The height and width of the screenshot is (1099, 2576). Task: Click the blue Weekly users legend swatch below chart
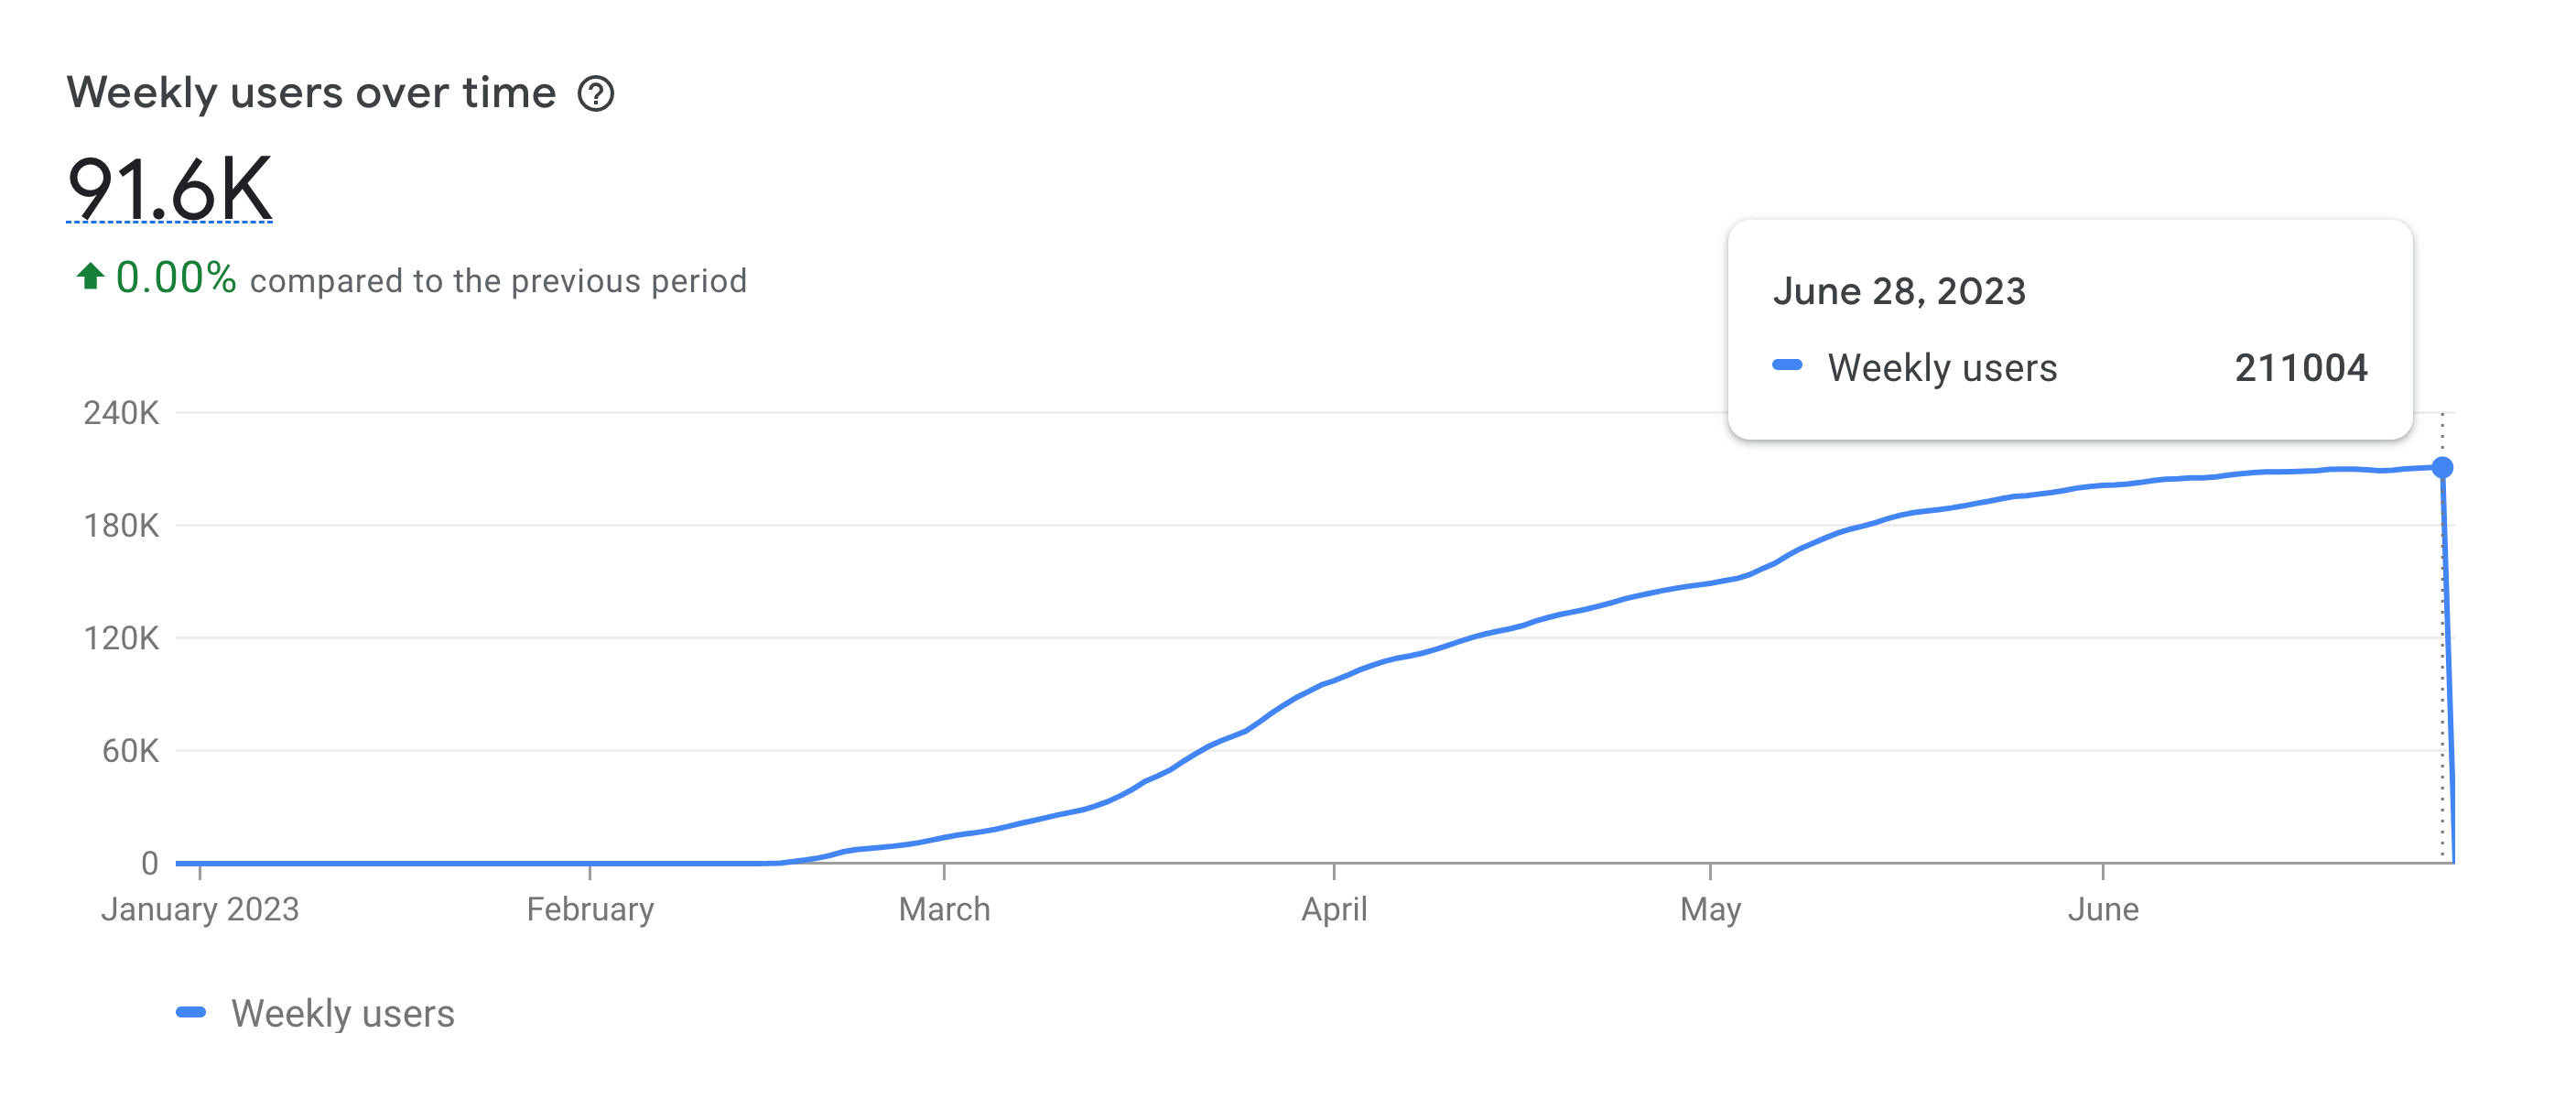[x=191, y=1012]
